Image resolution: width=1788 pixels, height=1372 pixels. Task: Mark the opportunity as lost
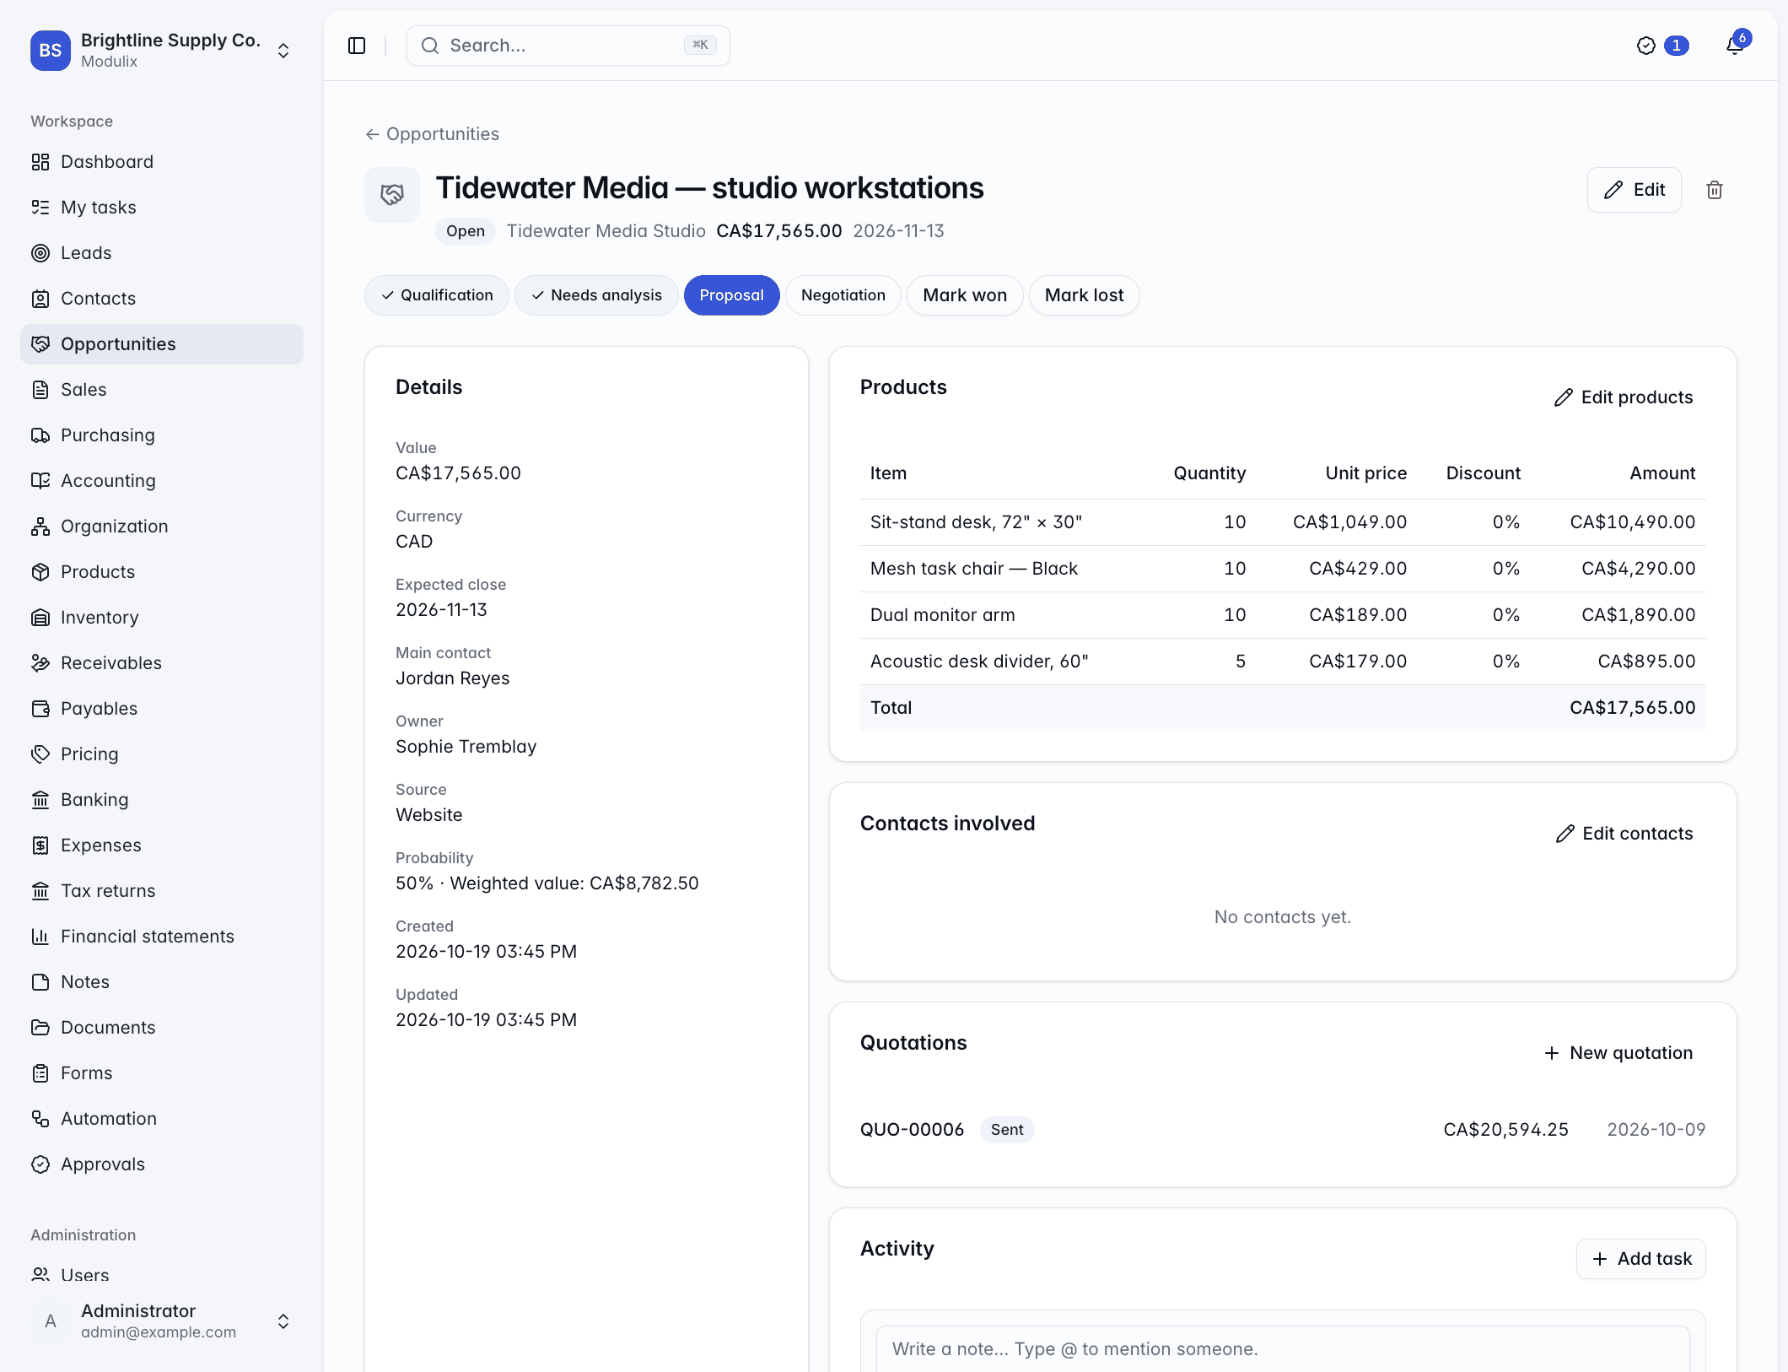click(x=1084, y=295)
